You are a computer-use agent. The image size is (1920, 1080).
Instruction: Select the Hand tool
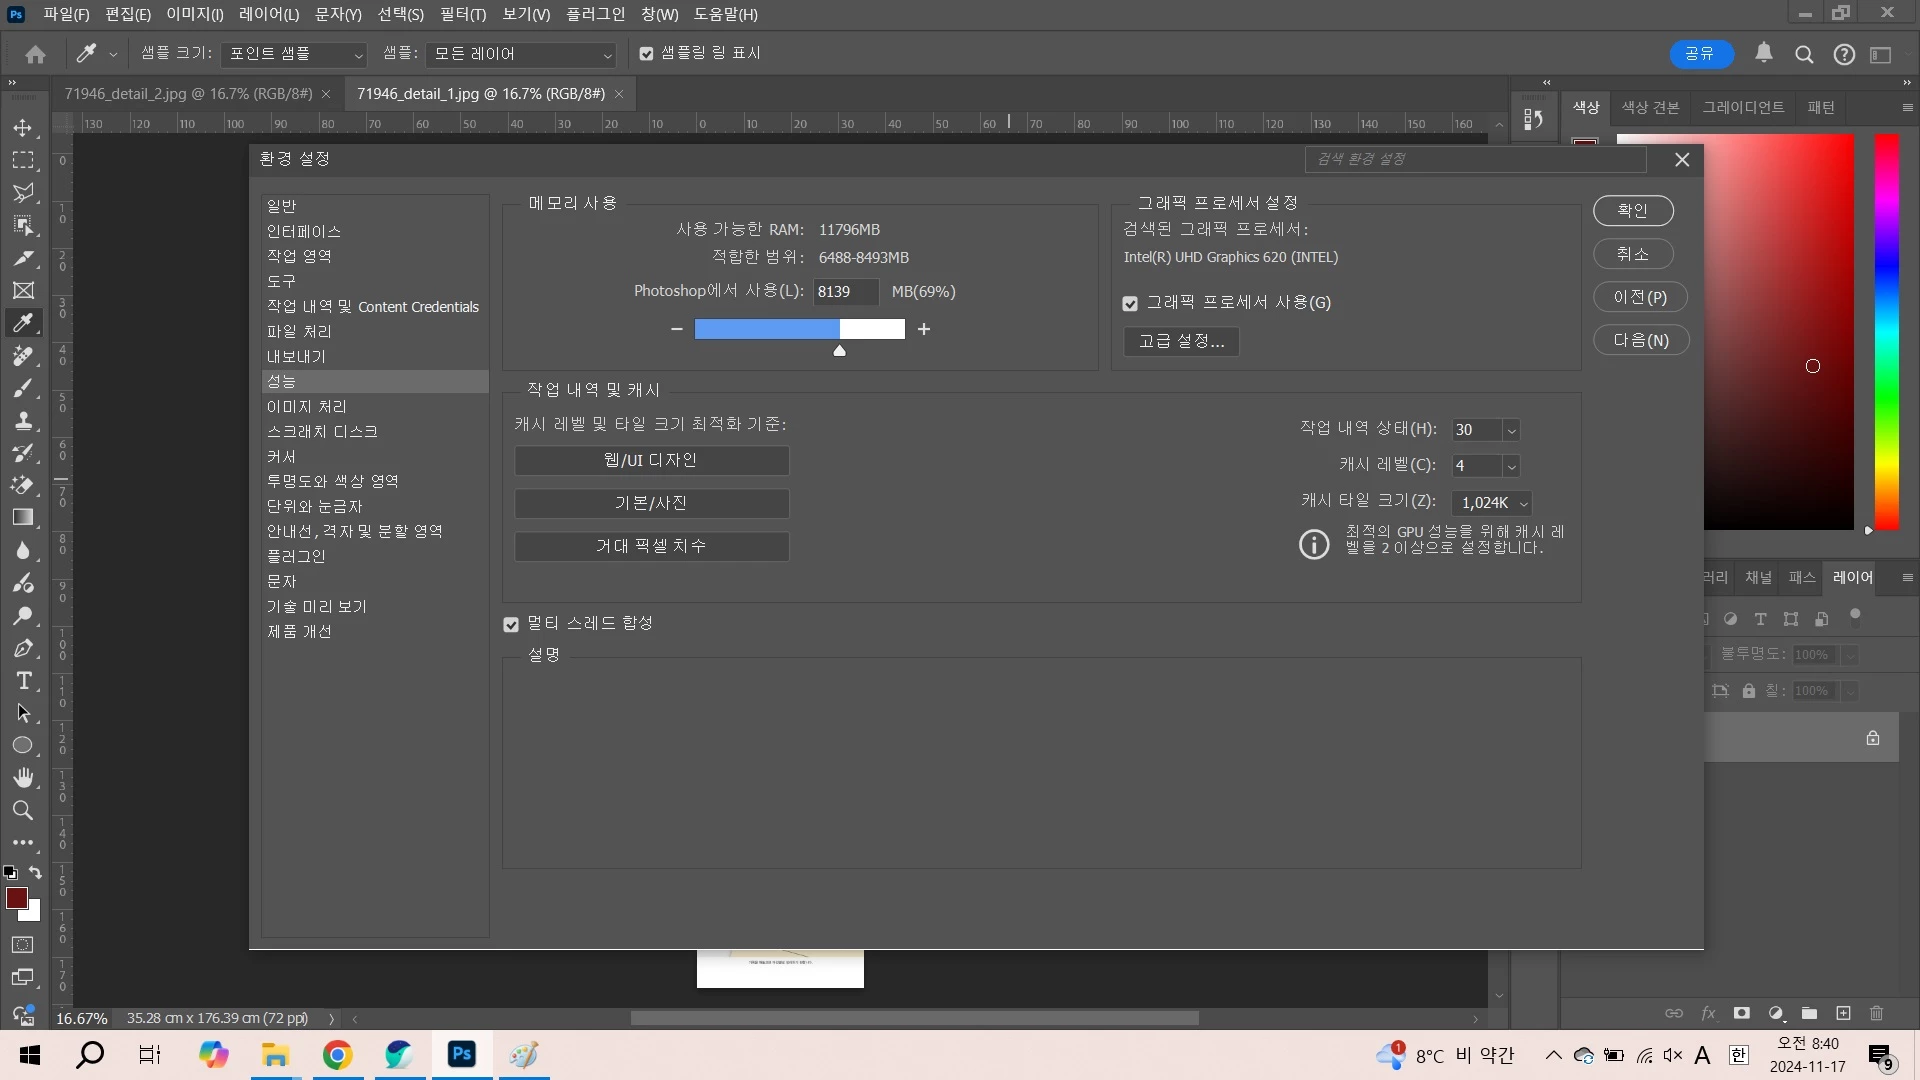coord(23,778)
